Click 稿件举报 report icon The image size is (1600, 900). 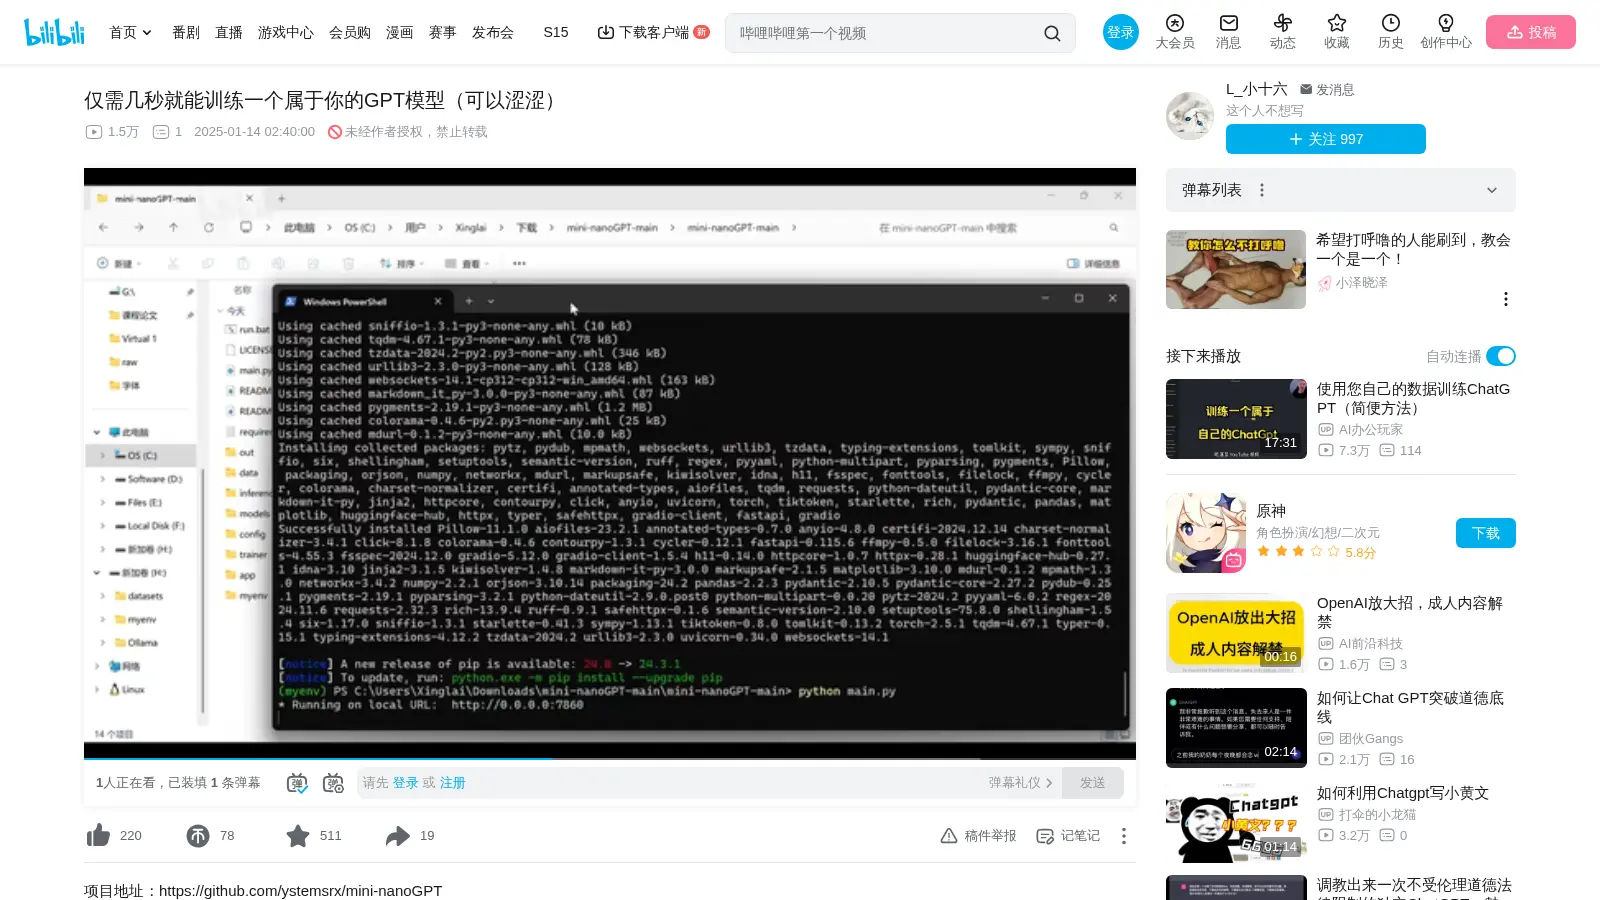[978, 836]
